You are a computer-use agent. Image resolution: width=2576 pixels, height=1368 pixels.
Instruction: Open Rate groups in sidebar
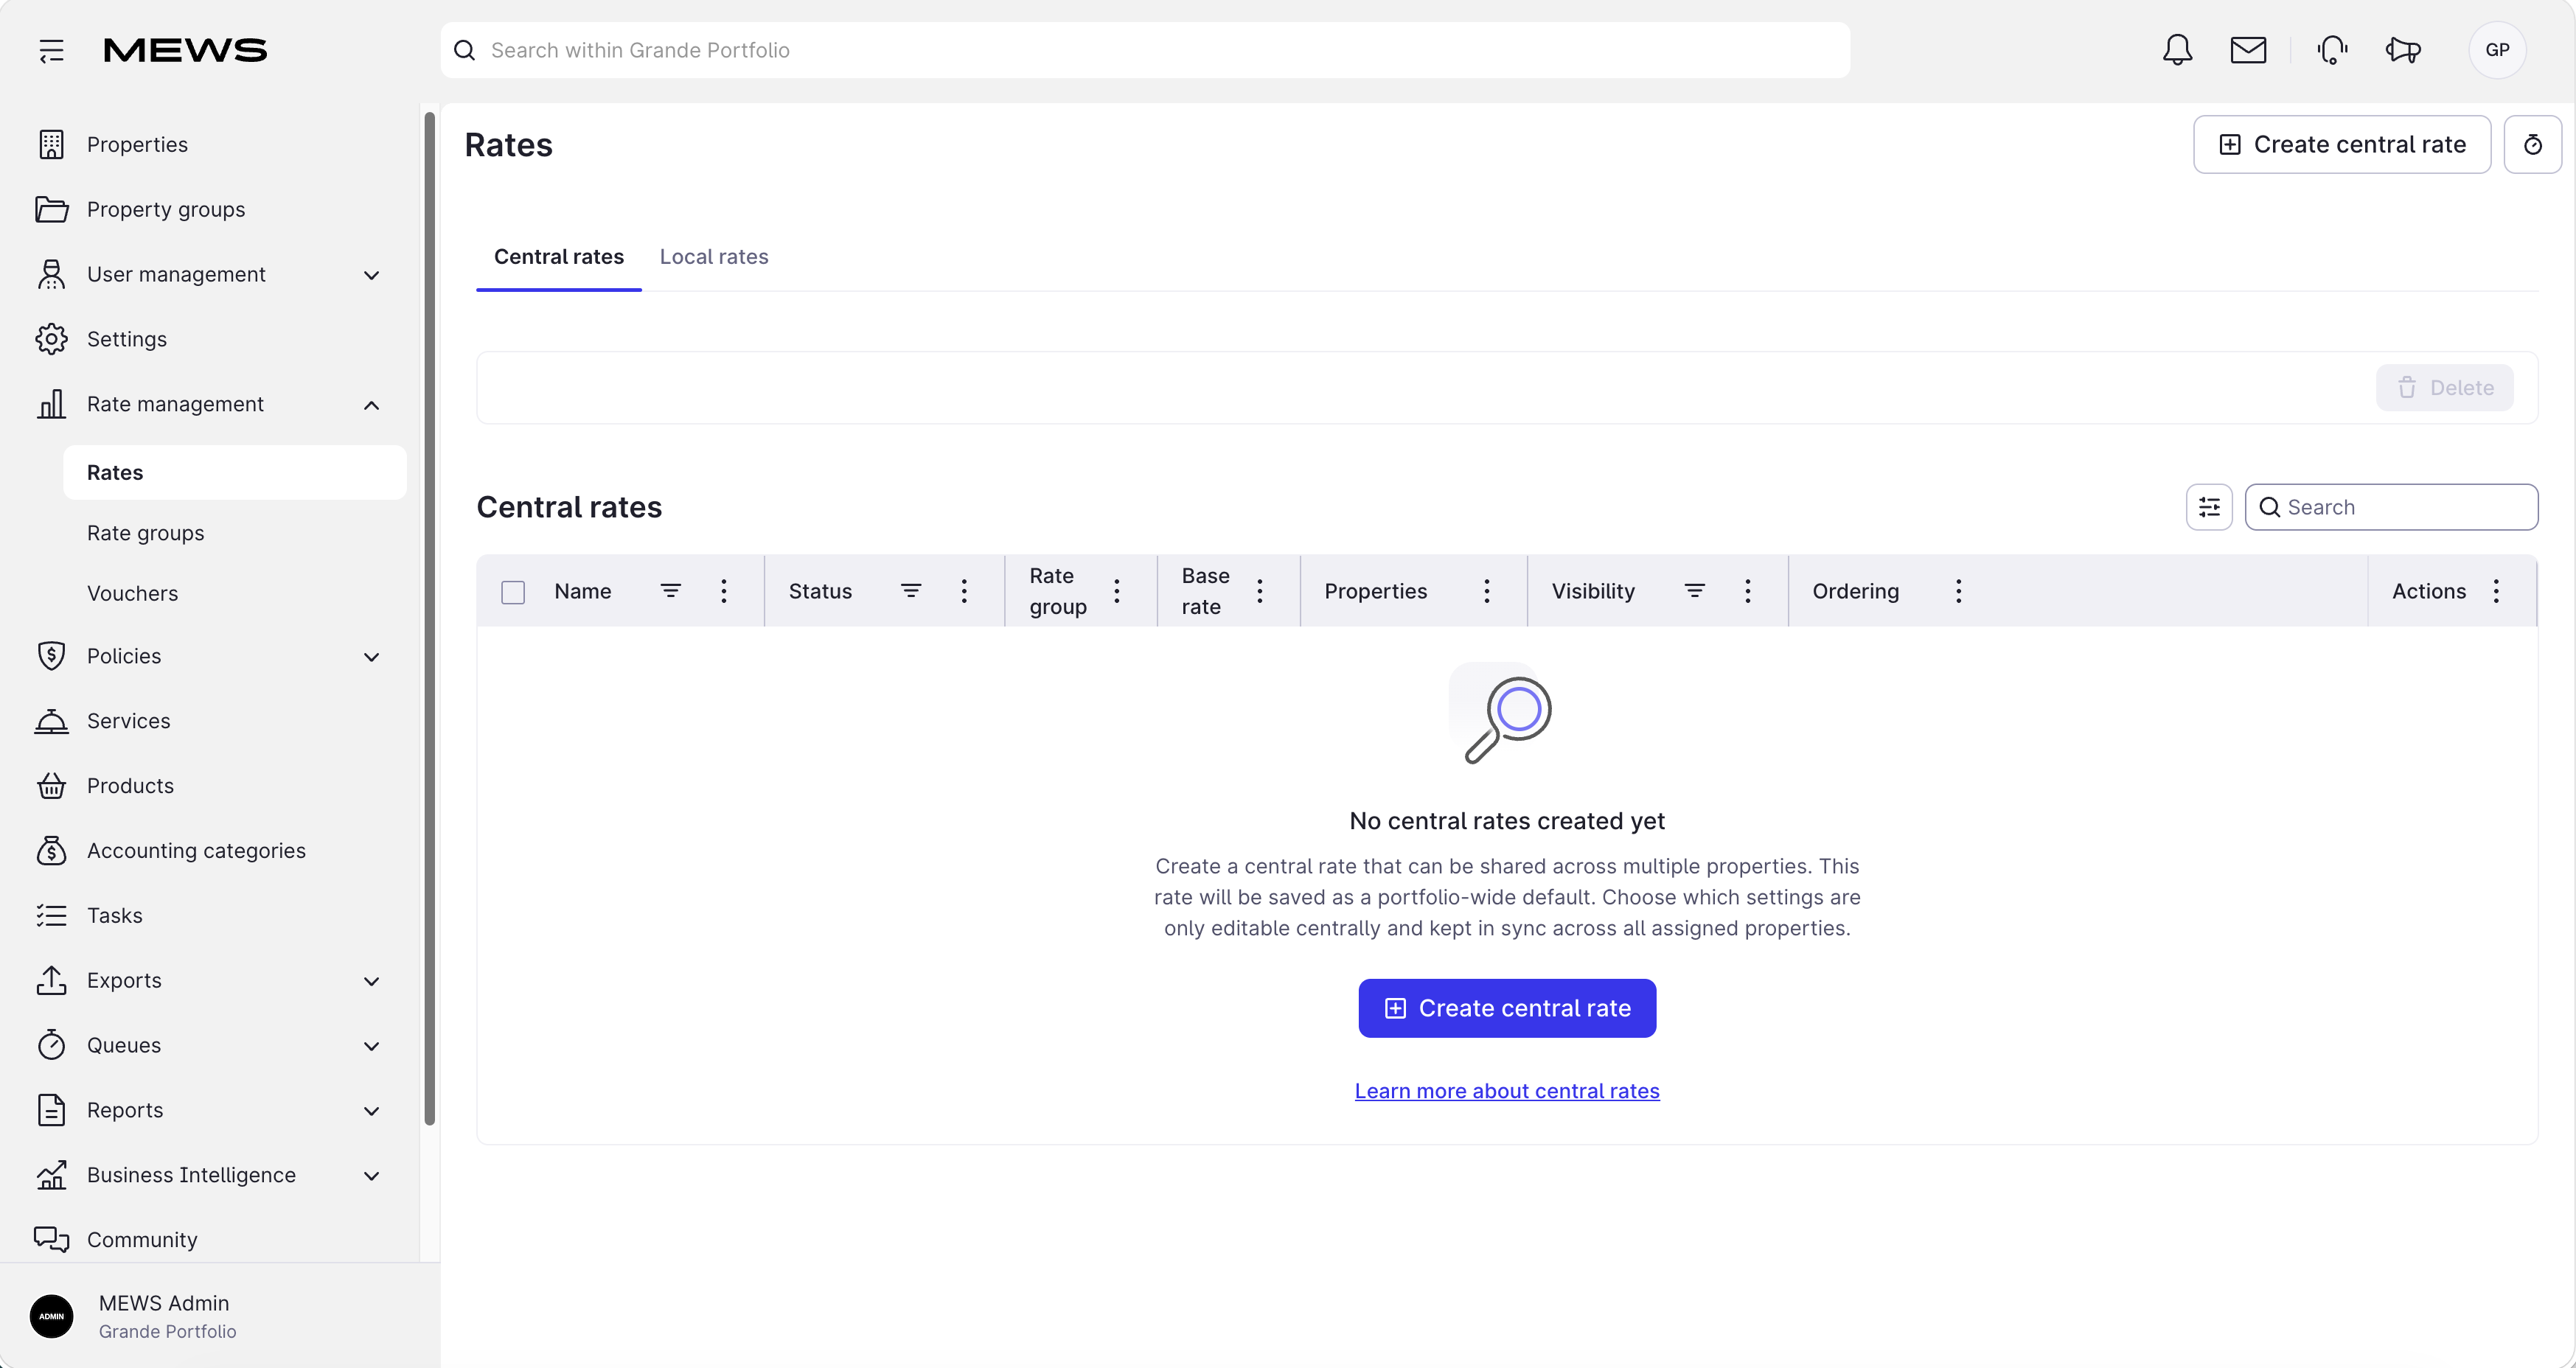point(145,533)
